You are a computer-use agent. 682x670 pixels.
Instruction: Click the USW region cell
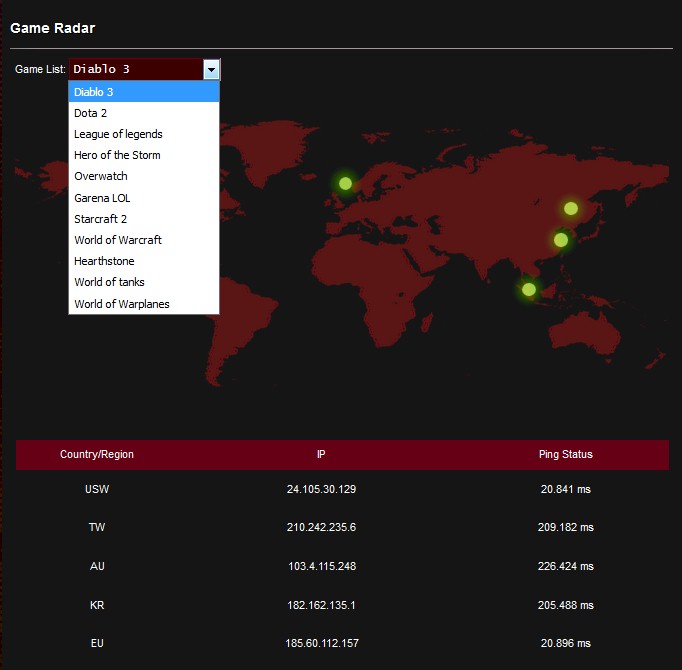pos(97,489)
